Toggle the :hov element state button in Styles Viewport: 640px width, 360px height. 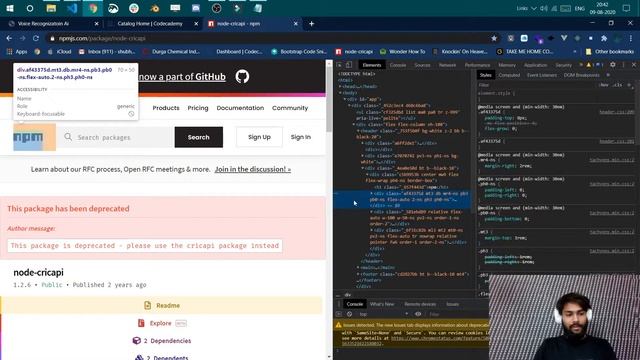click(x=604, y=85)
